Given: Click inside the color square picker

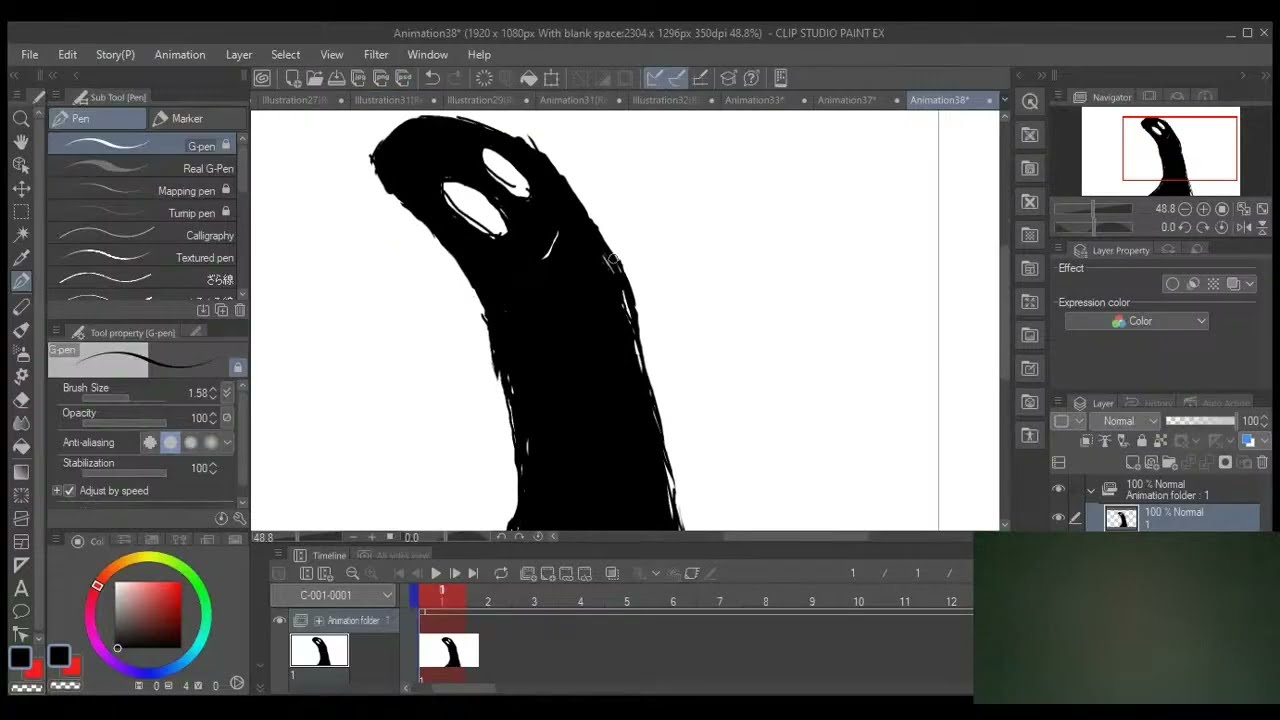Looking at the screenshot, I should coord(148,614).
